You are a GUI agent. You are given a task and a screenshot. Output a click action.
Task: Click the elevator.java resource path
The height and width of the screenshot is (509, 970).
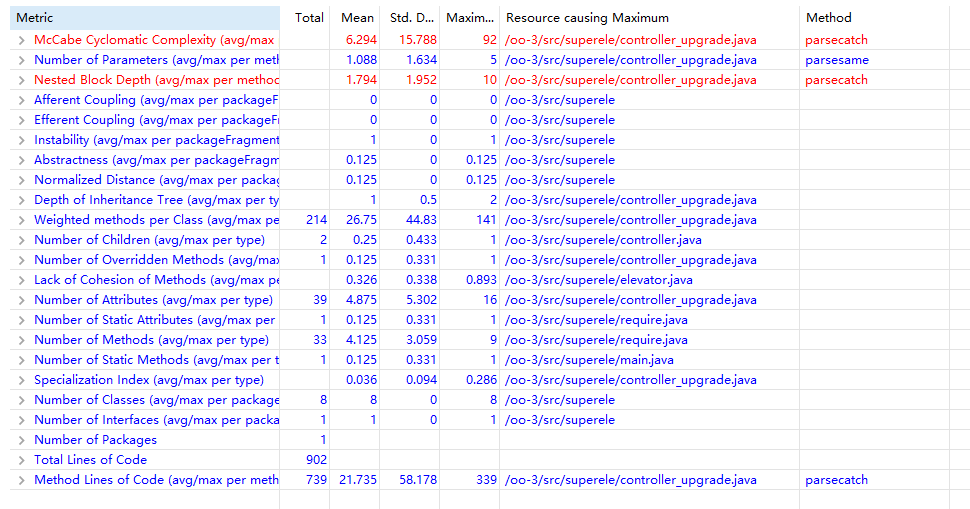coord(598,280)
